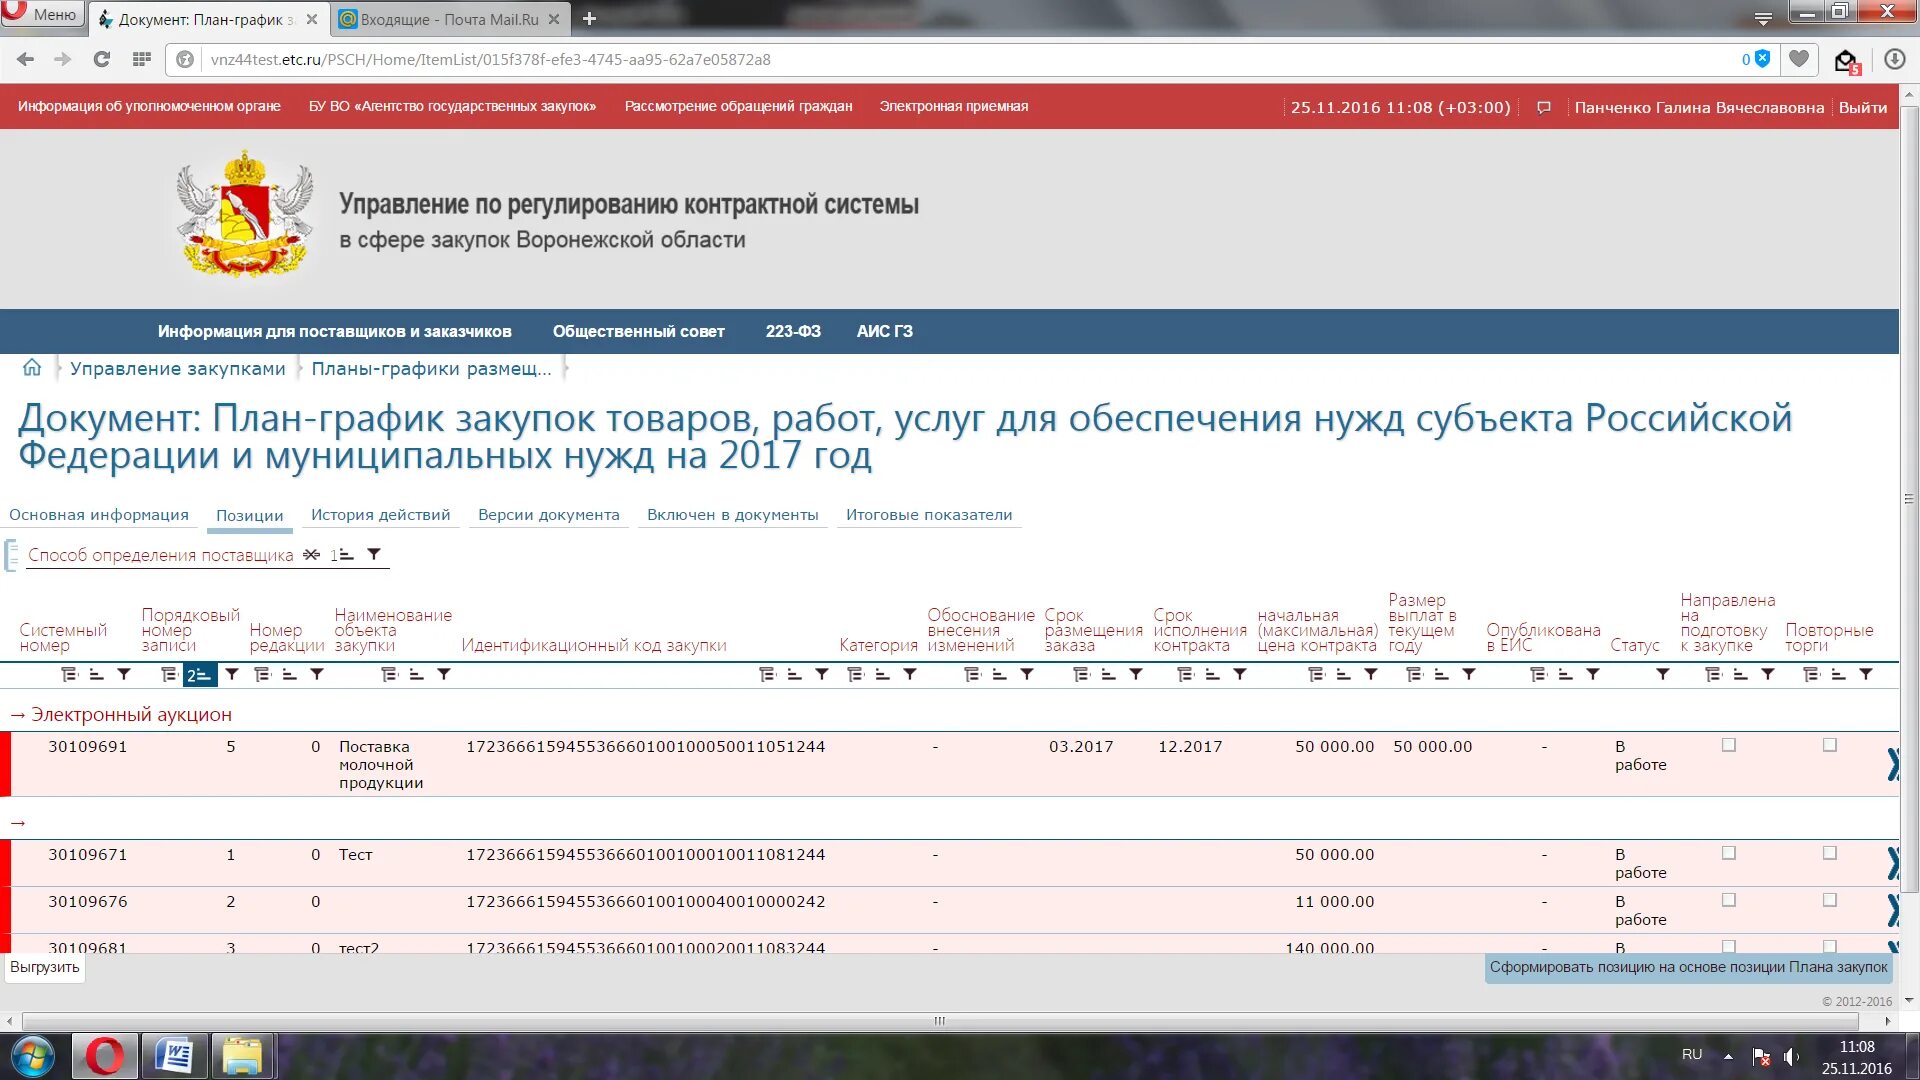Screen dimensions: 1920x1080
Task: Filter the Системный номер column
Action: 124,675
